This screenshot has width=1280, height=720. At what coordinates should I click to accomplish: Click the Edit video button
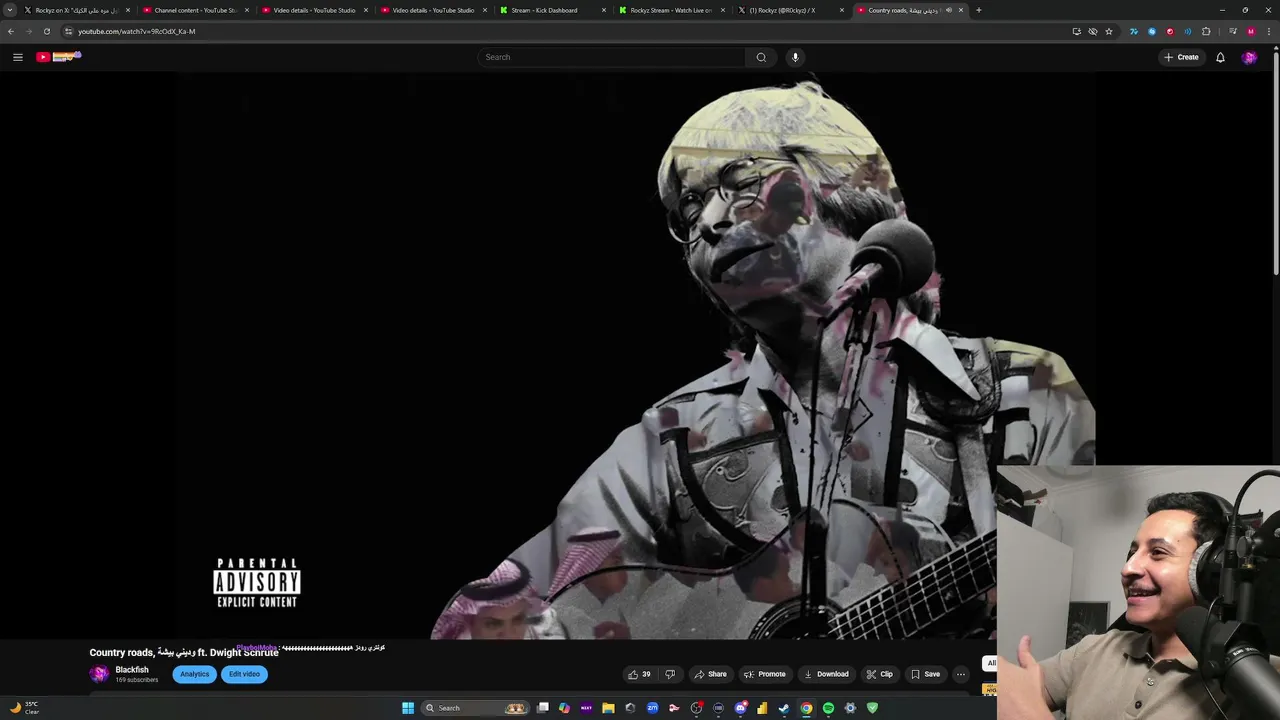click(x=244, y=674)
